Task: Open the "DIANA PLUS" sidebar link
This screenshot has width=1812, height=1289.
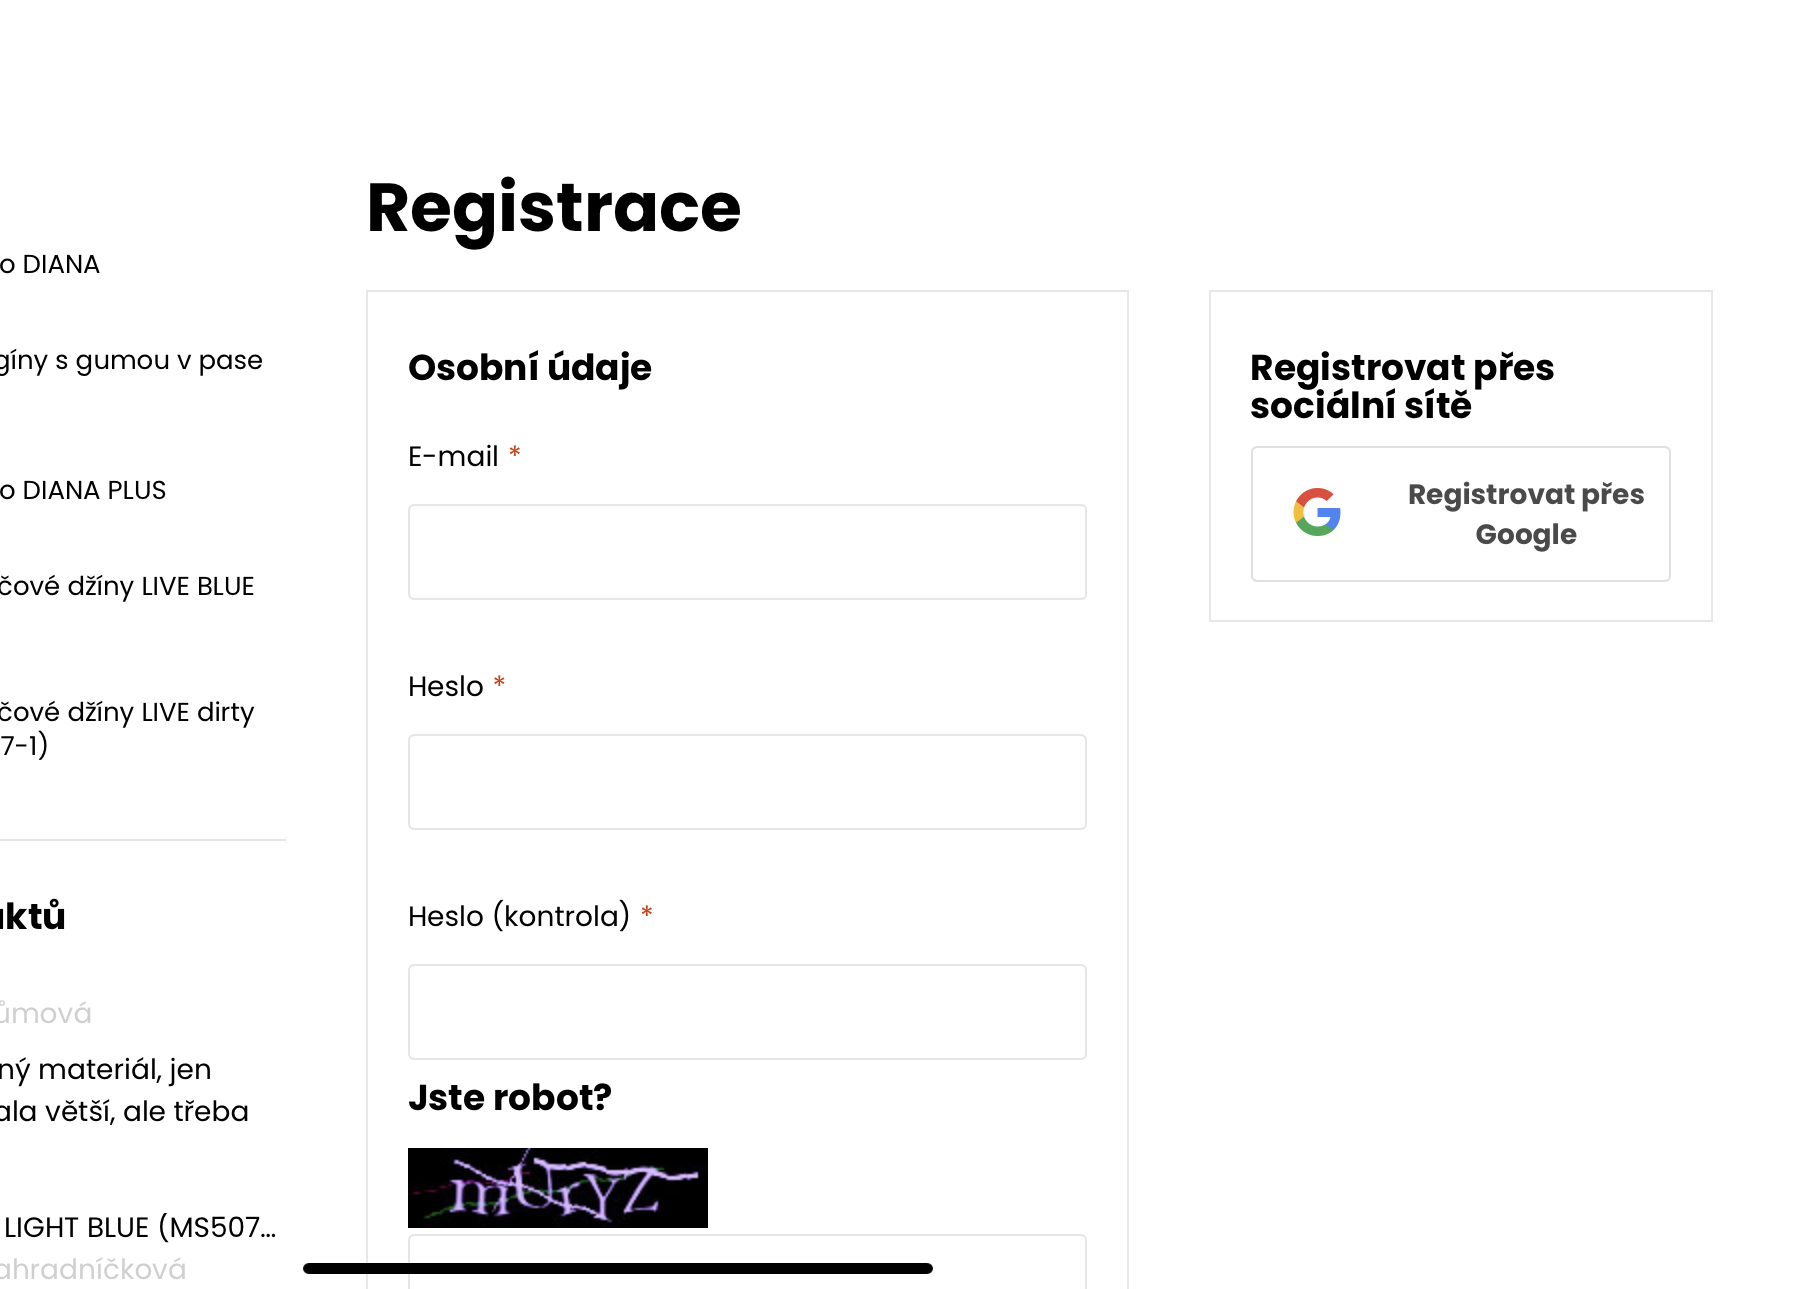Action: (x=82, y=490)
